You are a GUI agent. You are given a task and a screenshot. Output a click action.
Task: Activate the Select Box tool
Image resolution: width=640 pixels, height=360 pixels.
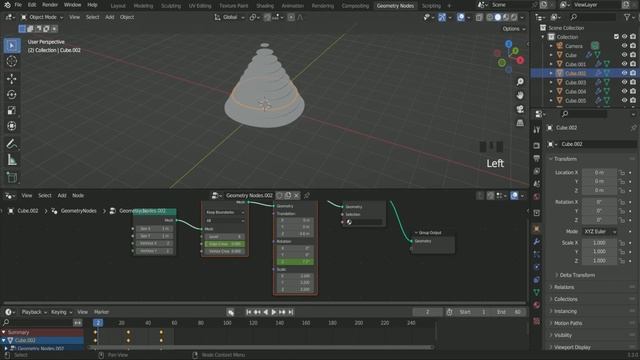(x=12, y=45)
